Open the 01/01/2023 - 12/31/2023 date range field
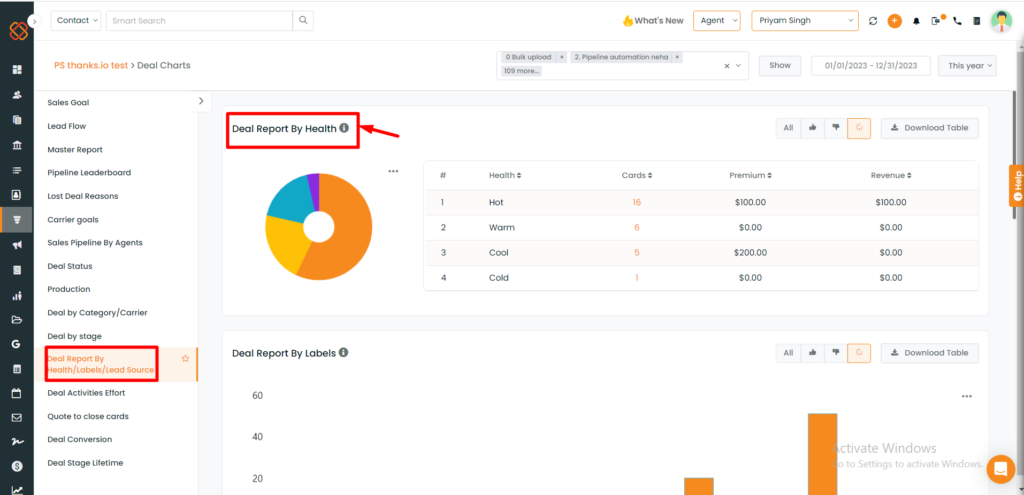Screen dimensions: 1024x495 pyautogui.click(x=871, y=65)
